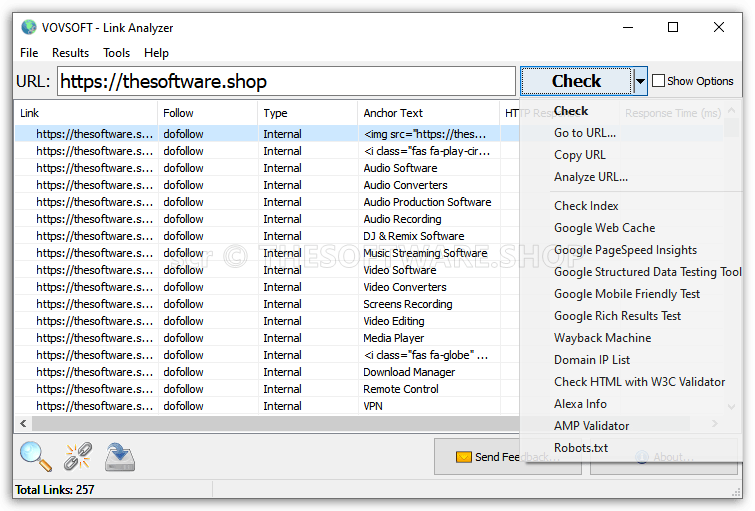Image resolution: width=755 pixels, height=511 pixels.
Task: Click the large Check button
Action: 576,81
